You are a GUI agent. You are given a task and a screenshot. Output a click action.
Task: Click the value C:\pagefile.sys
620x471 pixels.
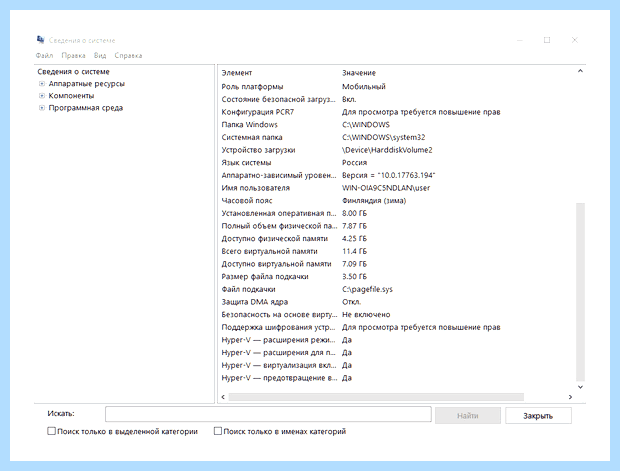367,289
